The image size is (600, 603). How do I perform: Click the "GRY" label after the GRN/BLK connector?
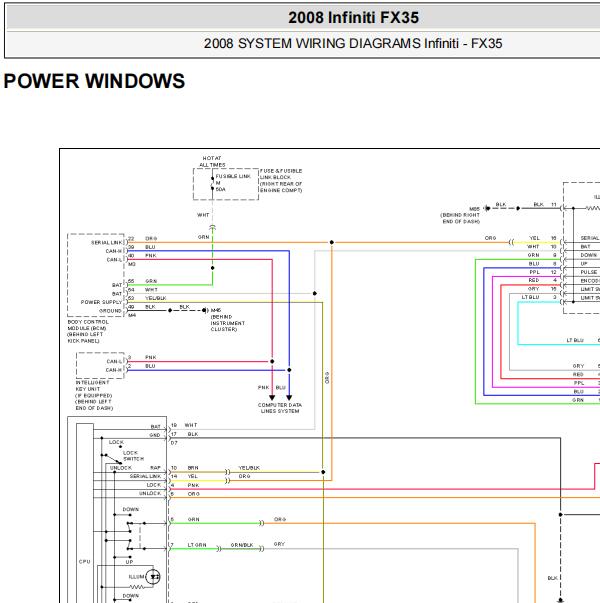(x=279, y=544)
